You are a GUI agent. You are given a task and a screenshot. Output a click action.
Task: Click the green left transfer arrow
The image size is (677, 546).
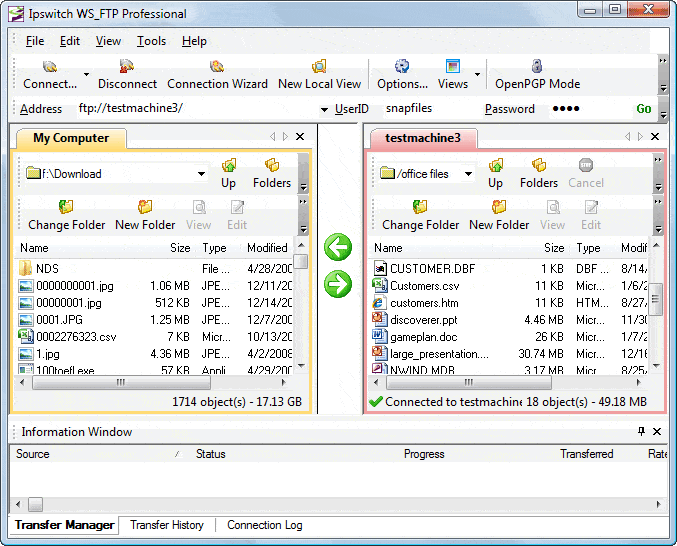(x=338, y=247)
